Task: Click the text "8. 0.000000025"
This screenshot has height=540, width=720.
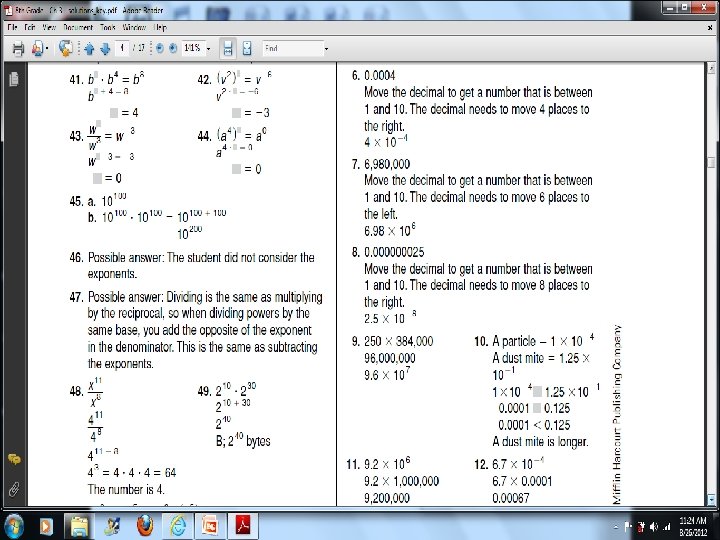Action: click(x=388, y=252)
